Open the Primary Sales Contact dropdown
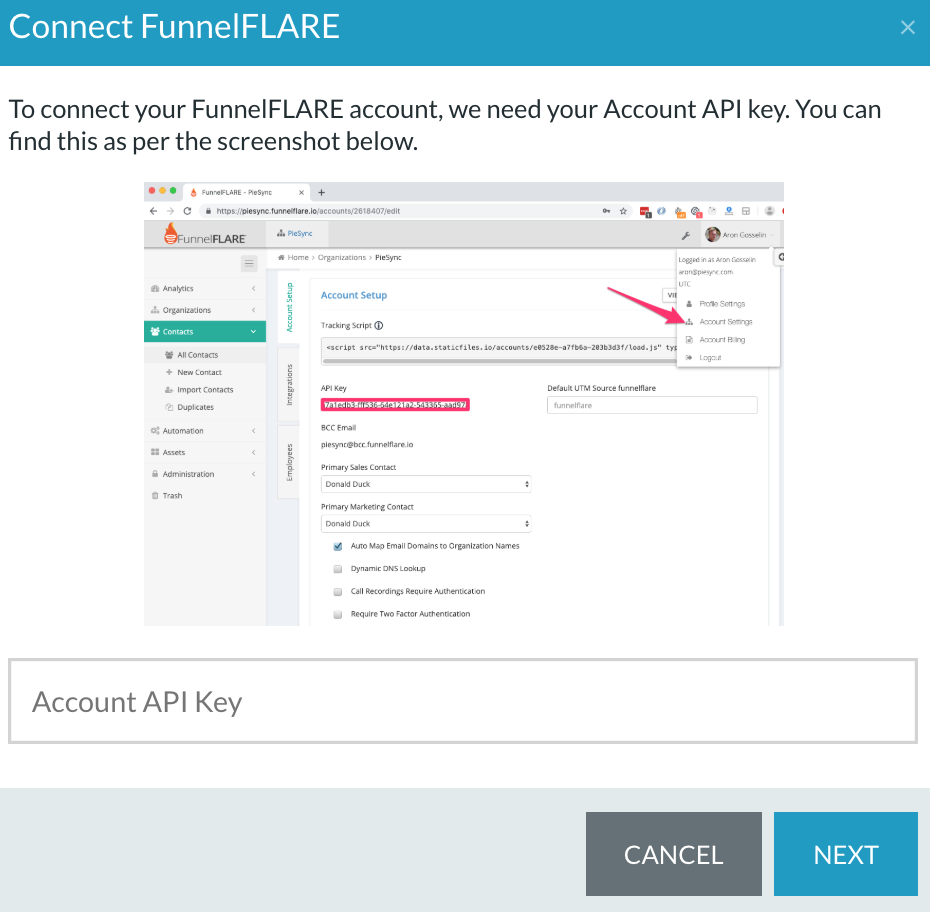 click(x=426, y=484)
